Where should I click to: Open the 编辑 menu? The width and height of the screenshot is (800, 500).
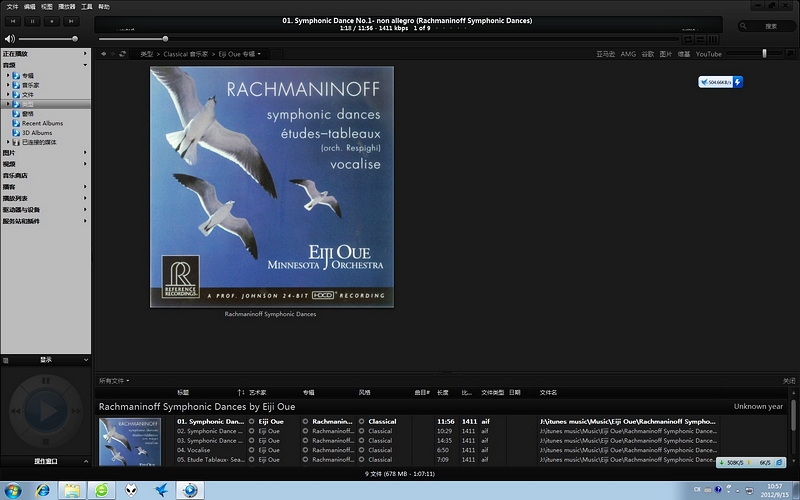(x=30, y=7)
